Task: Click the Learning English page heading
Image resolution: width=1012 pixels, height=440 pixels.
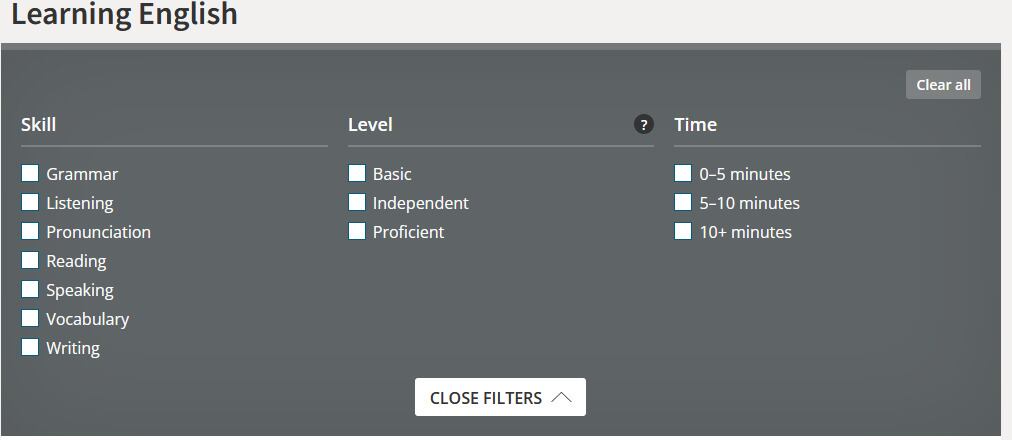Action: [124, 15]
